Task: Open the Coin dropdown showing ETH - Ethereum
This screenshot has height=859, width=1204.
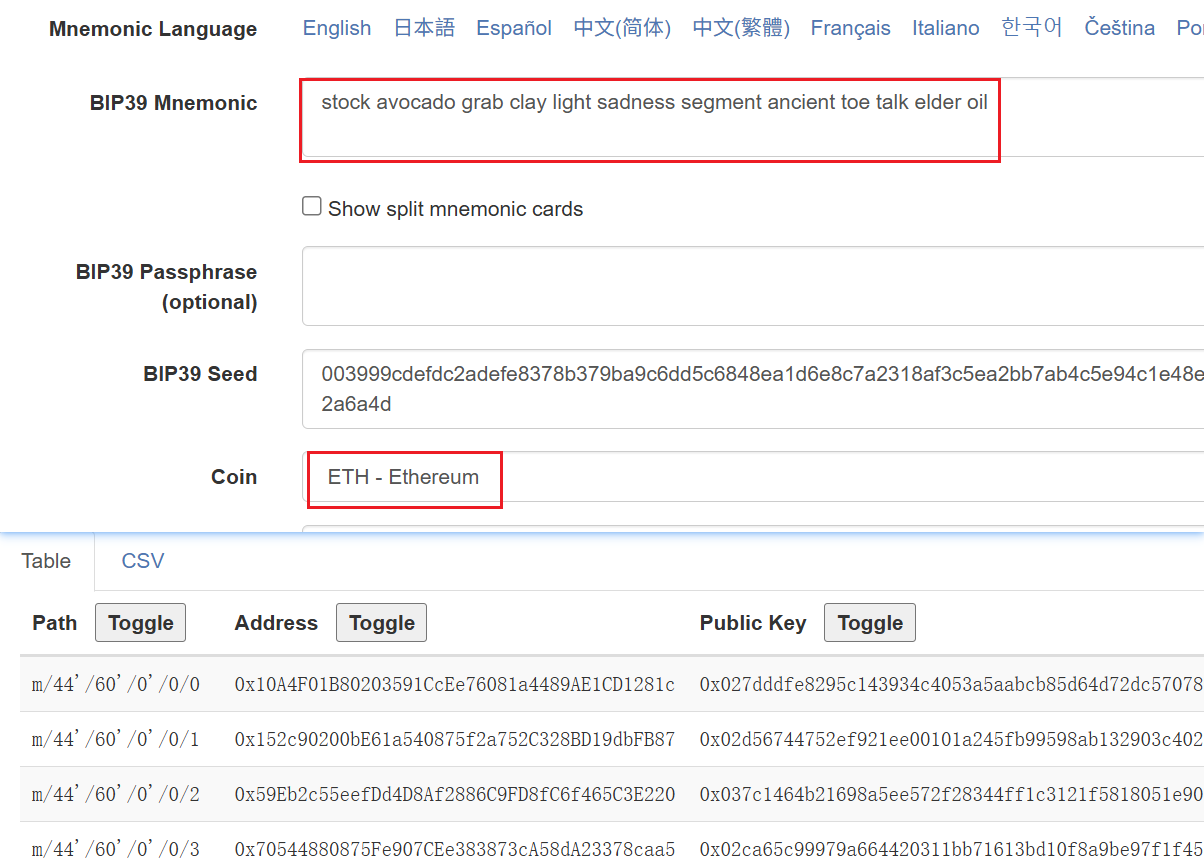Action: 752,477
